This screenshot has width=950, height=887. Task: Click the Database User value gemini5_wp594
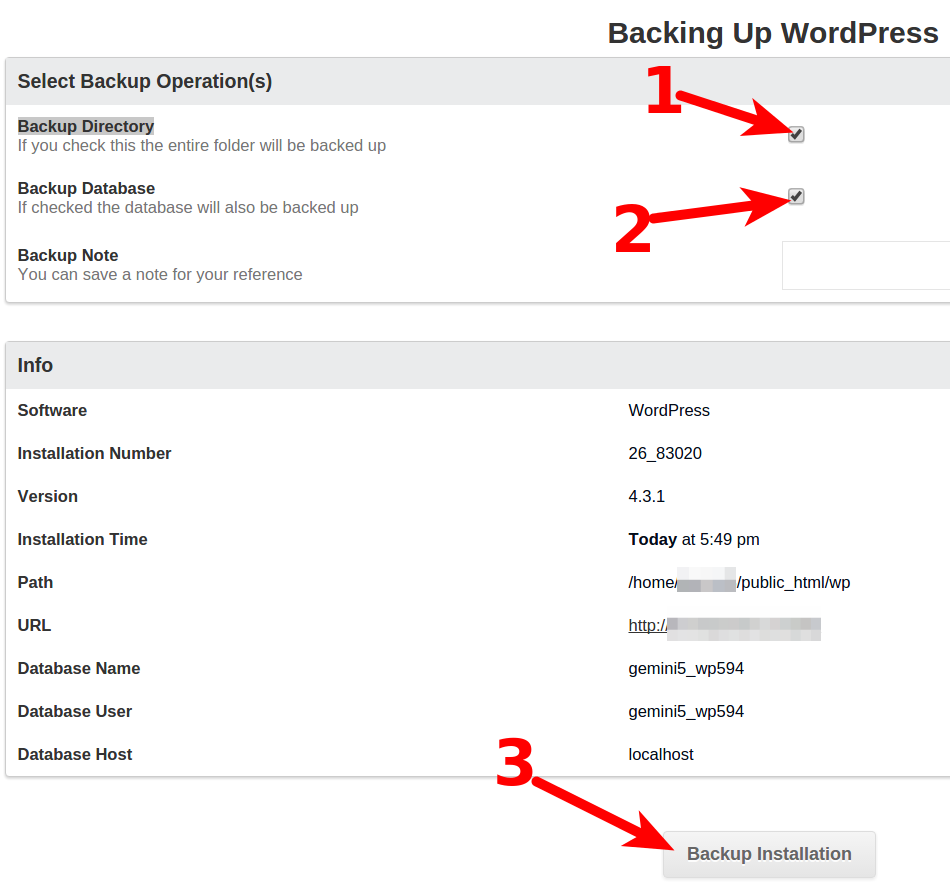686,711
